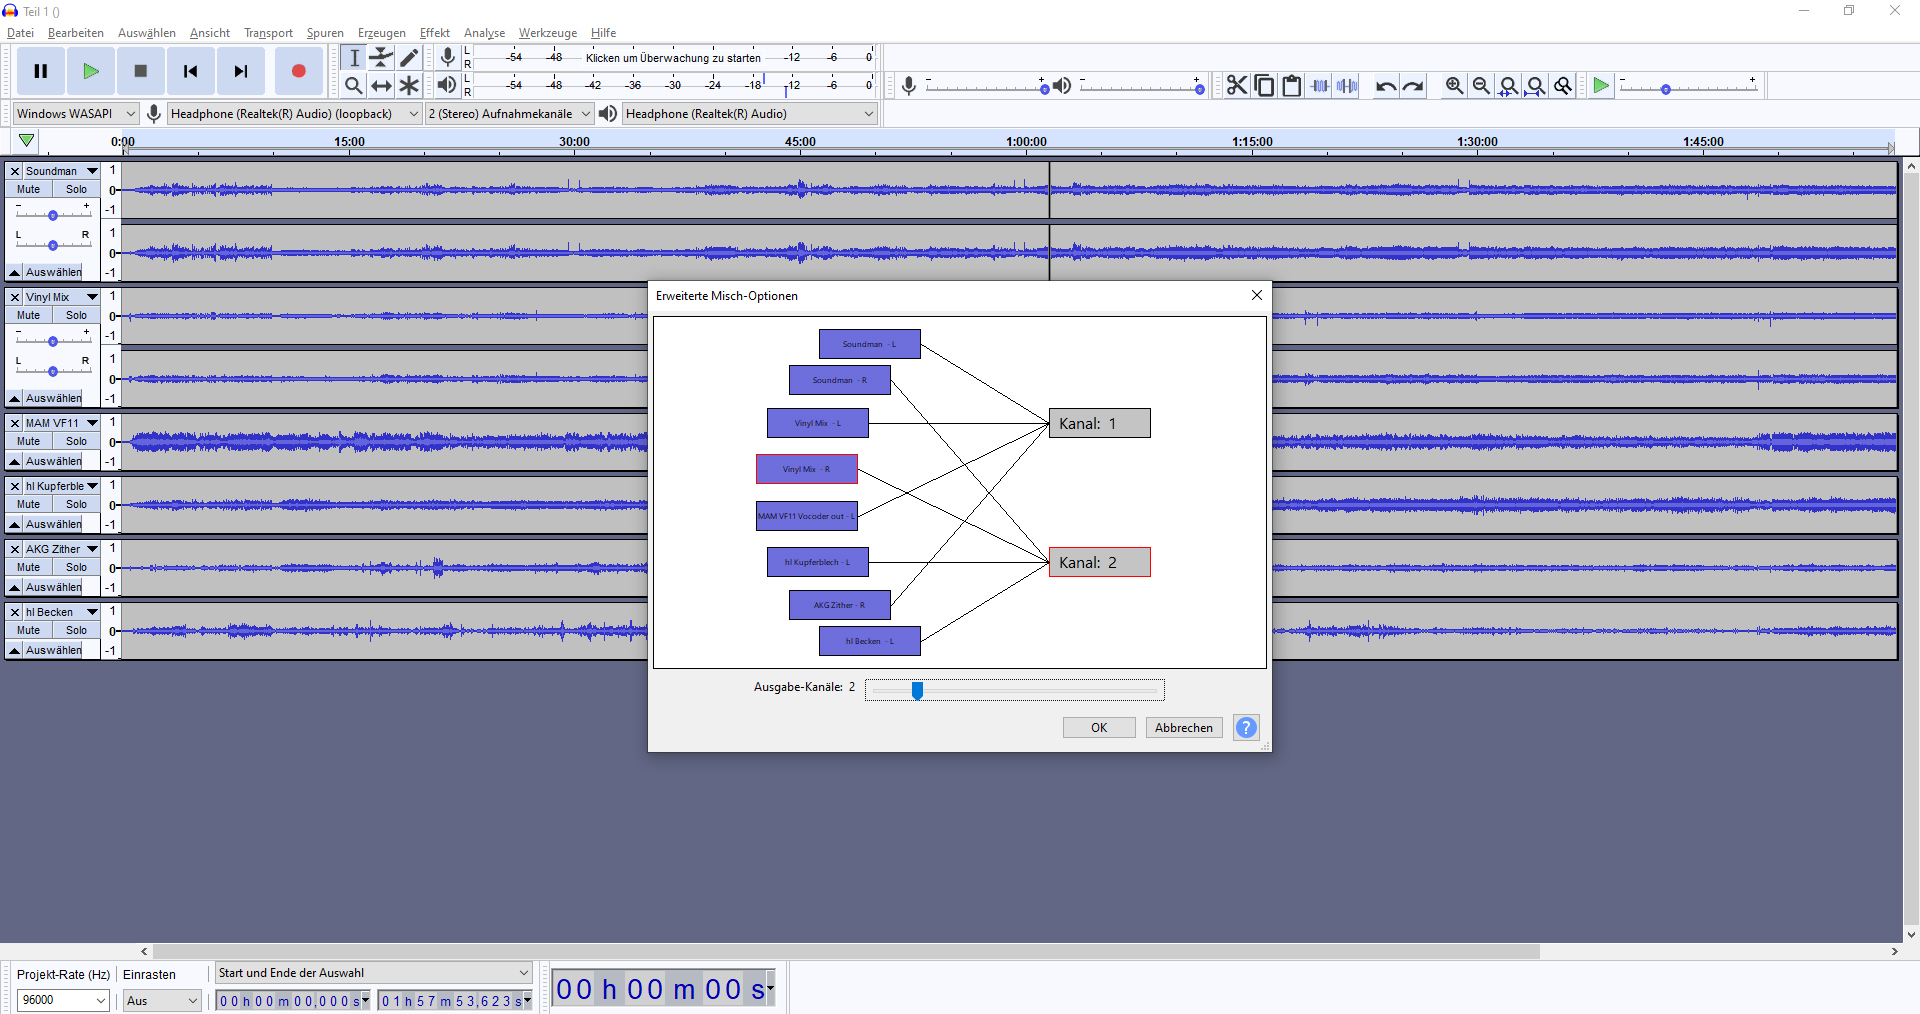The width and height of the screenshot is (1920, 1014).
Task: Open the Windows WASAPI host dropdown
Action: pos(75,114)
